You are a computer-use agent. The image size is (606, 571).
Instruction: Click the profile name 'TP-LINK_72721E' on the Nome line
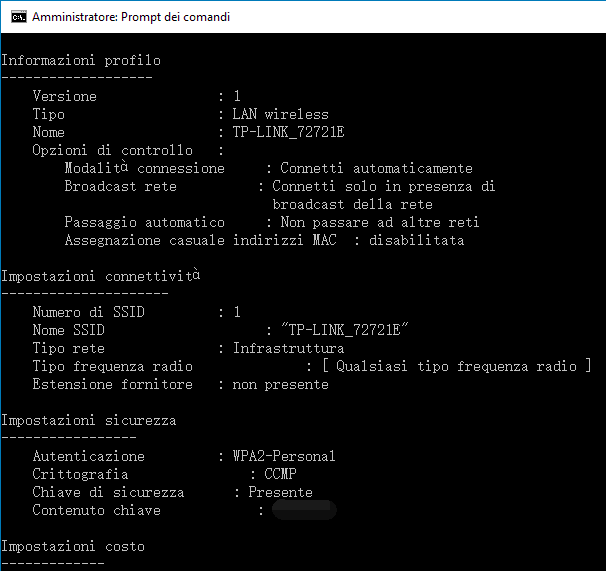point(288,132)
